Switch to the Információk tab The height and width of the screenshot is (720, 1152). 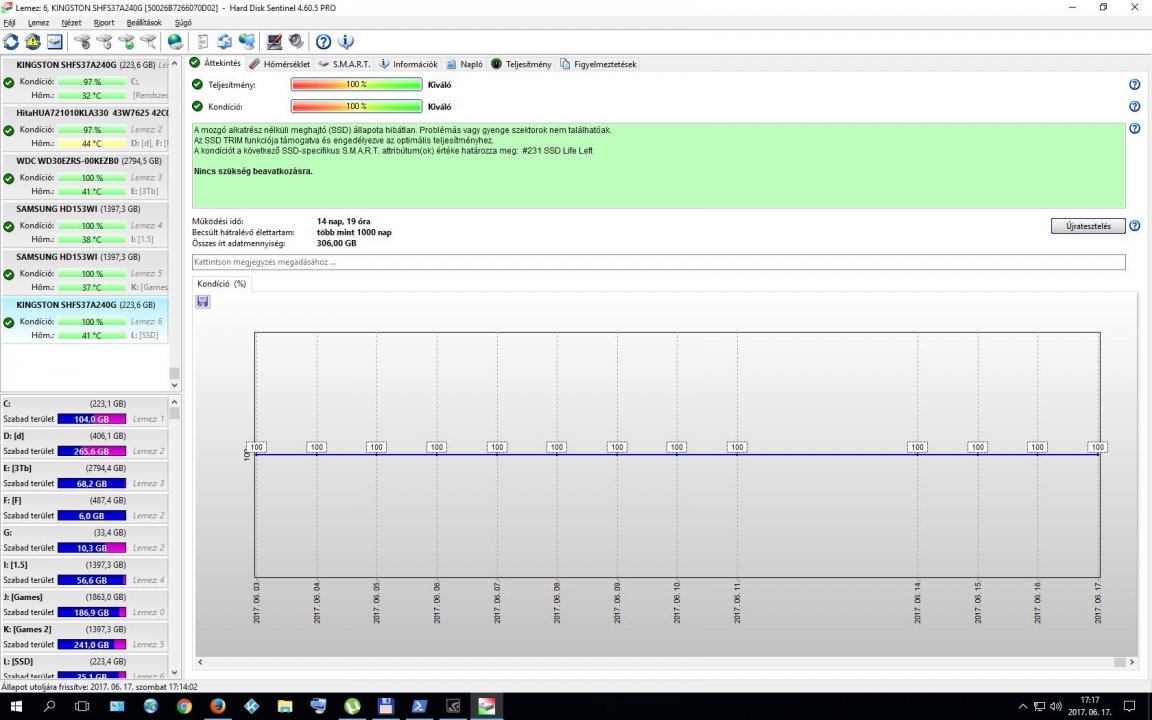(x=408, y=64)
